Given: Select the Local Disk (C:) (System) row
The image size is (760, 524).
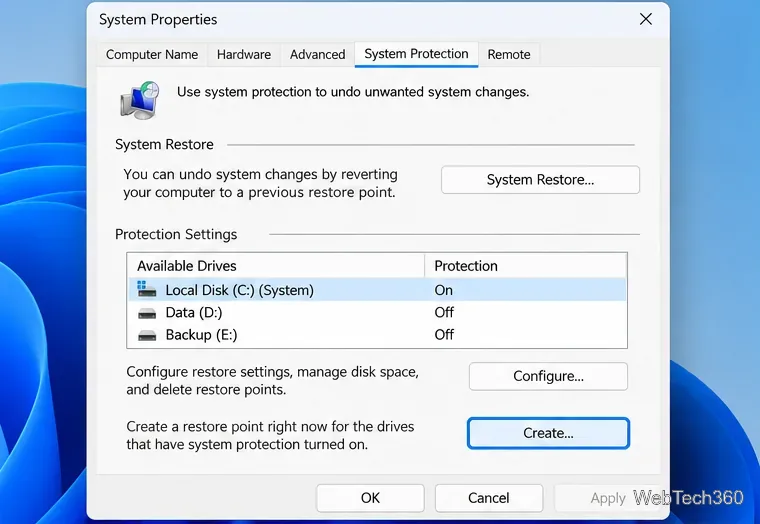Looking at the screenshot, I should pyautogui.click(x=377, y=289).
